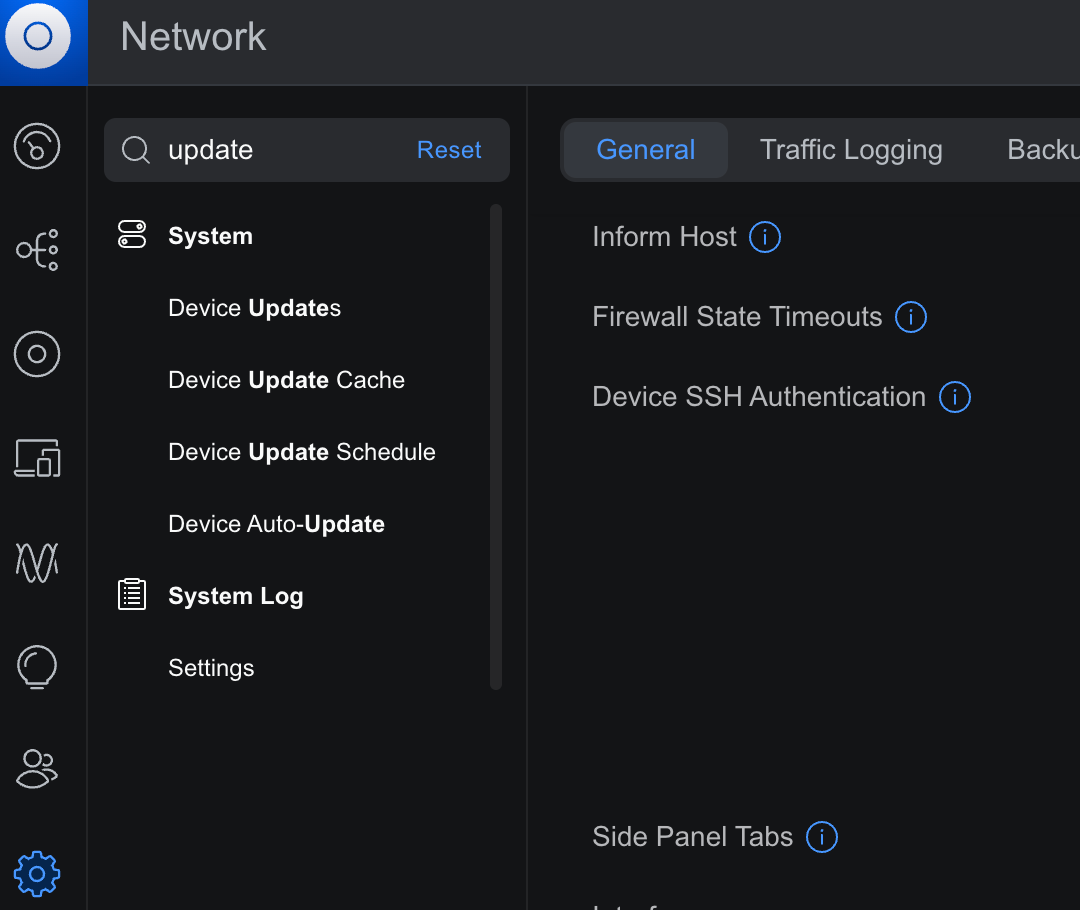Show info for Inform Host
The image size is (1080, 910).
click(x=765, y=237)
